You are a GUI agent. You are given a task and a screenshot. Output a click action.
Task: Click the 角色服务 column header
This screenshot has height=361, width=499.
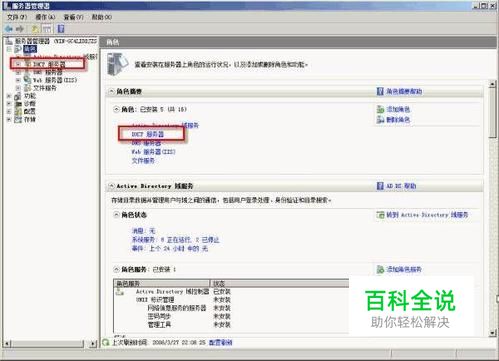coord(162,284)
